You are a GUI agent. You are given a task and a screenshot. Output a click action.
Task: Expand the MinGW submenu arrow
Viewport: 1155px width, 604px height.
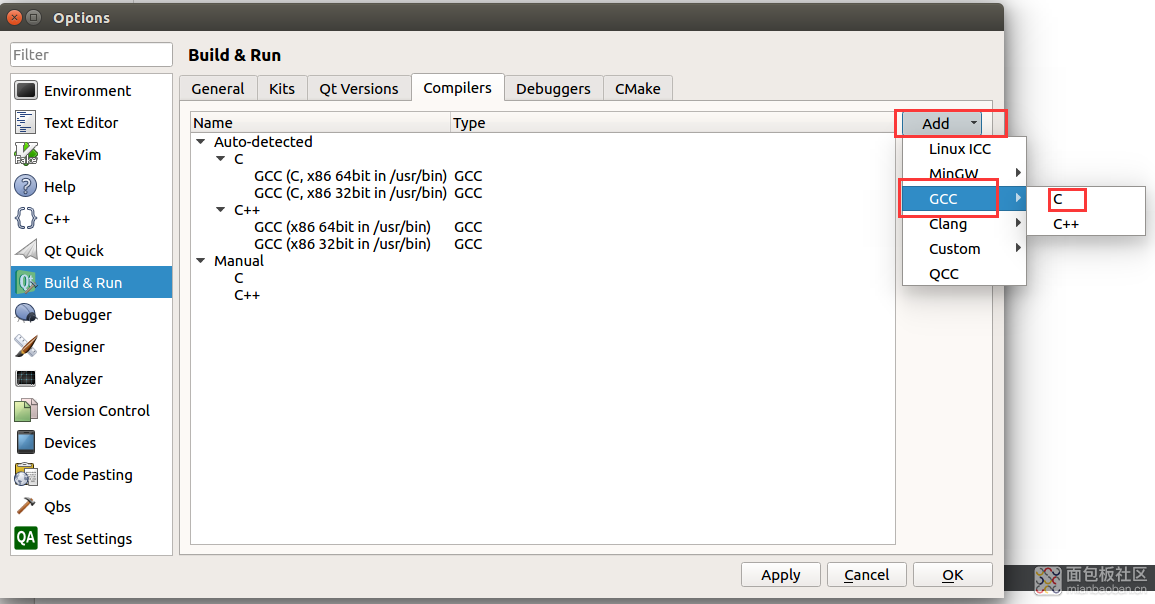pos(1018,173)
